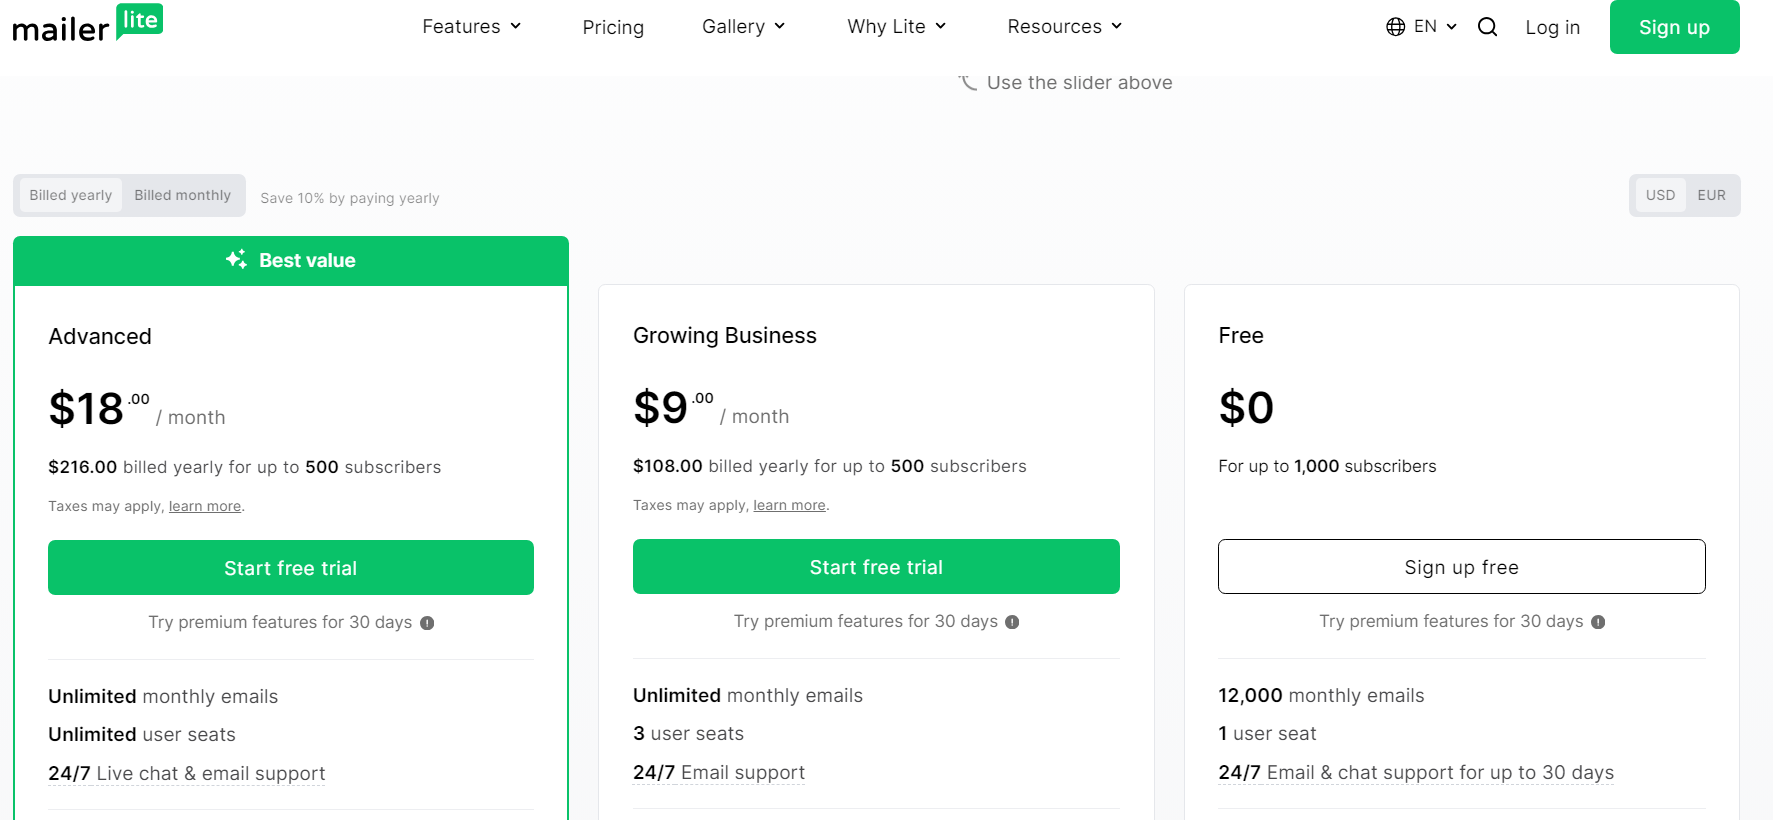Open learn more link under Growing Business
1773x820 pixels.
click(x=789, y=505)
